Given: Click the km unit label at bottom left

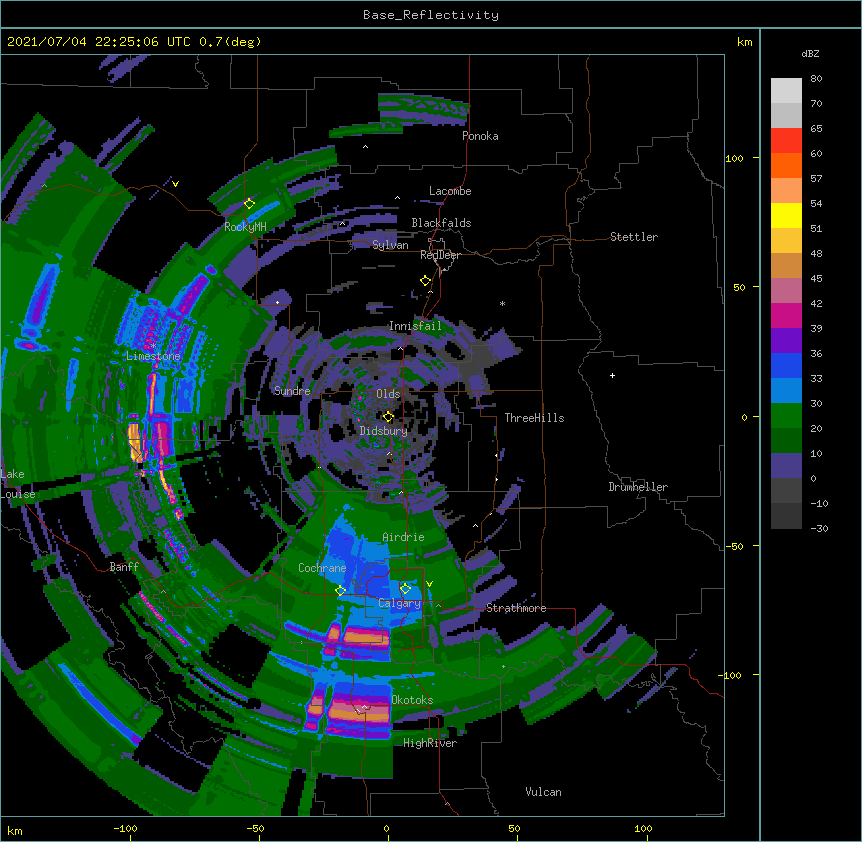Looking at the screenshot, I should (15, 830).
